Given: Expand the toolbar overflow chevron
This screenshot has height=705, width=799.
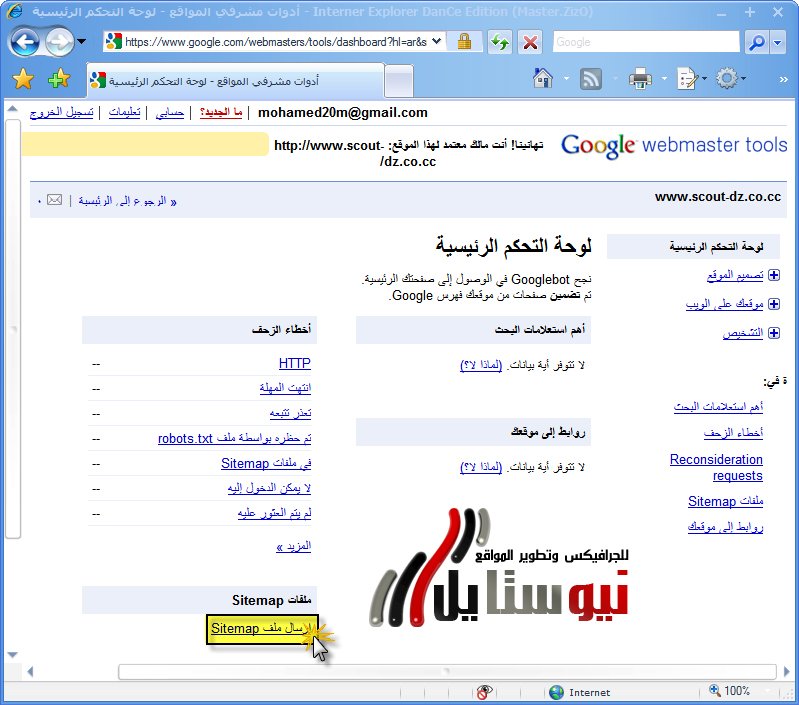Looking at the screenshot, I should pos(784,79).
